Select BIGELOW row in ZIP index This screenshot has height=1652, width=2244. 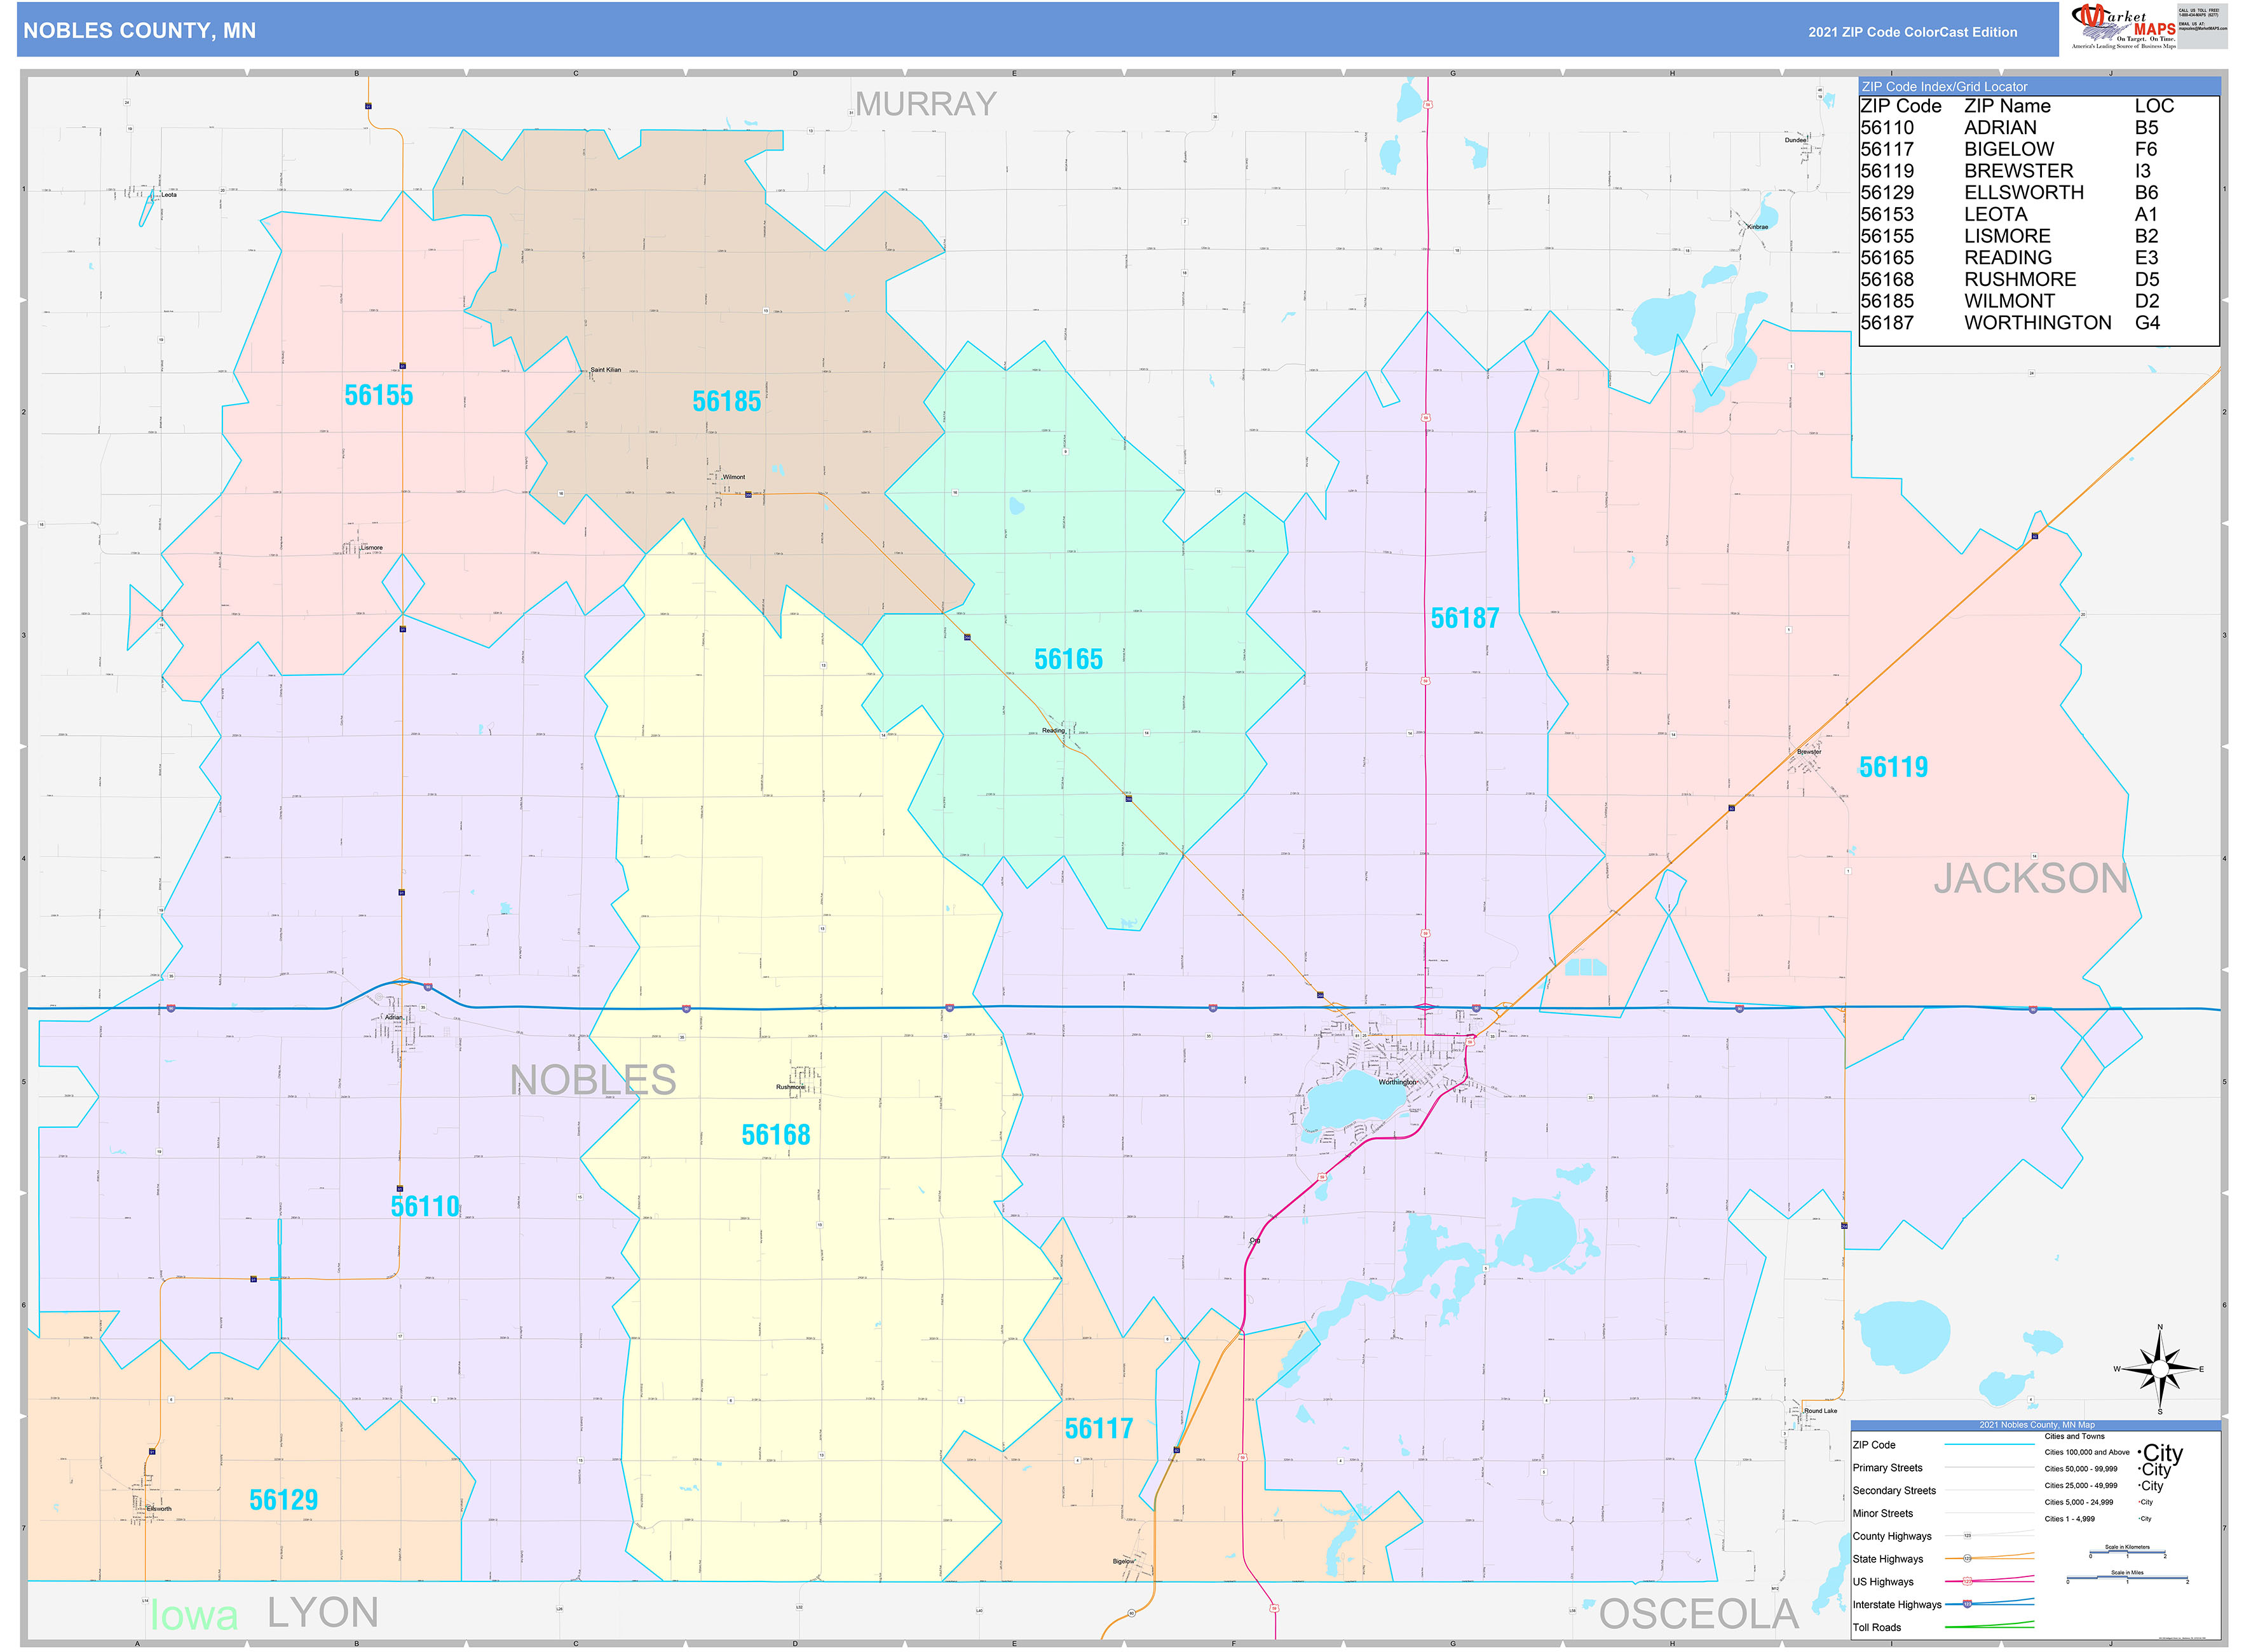2009,149
